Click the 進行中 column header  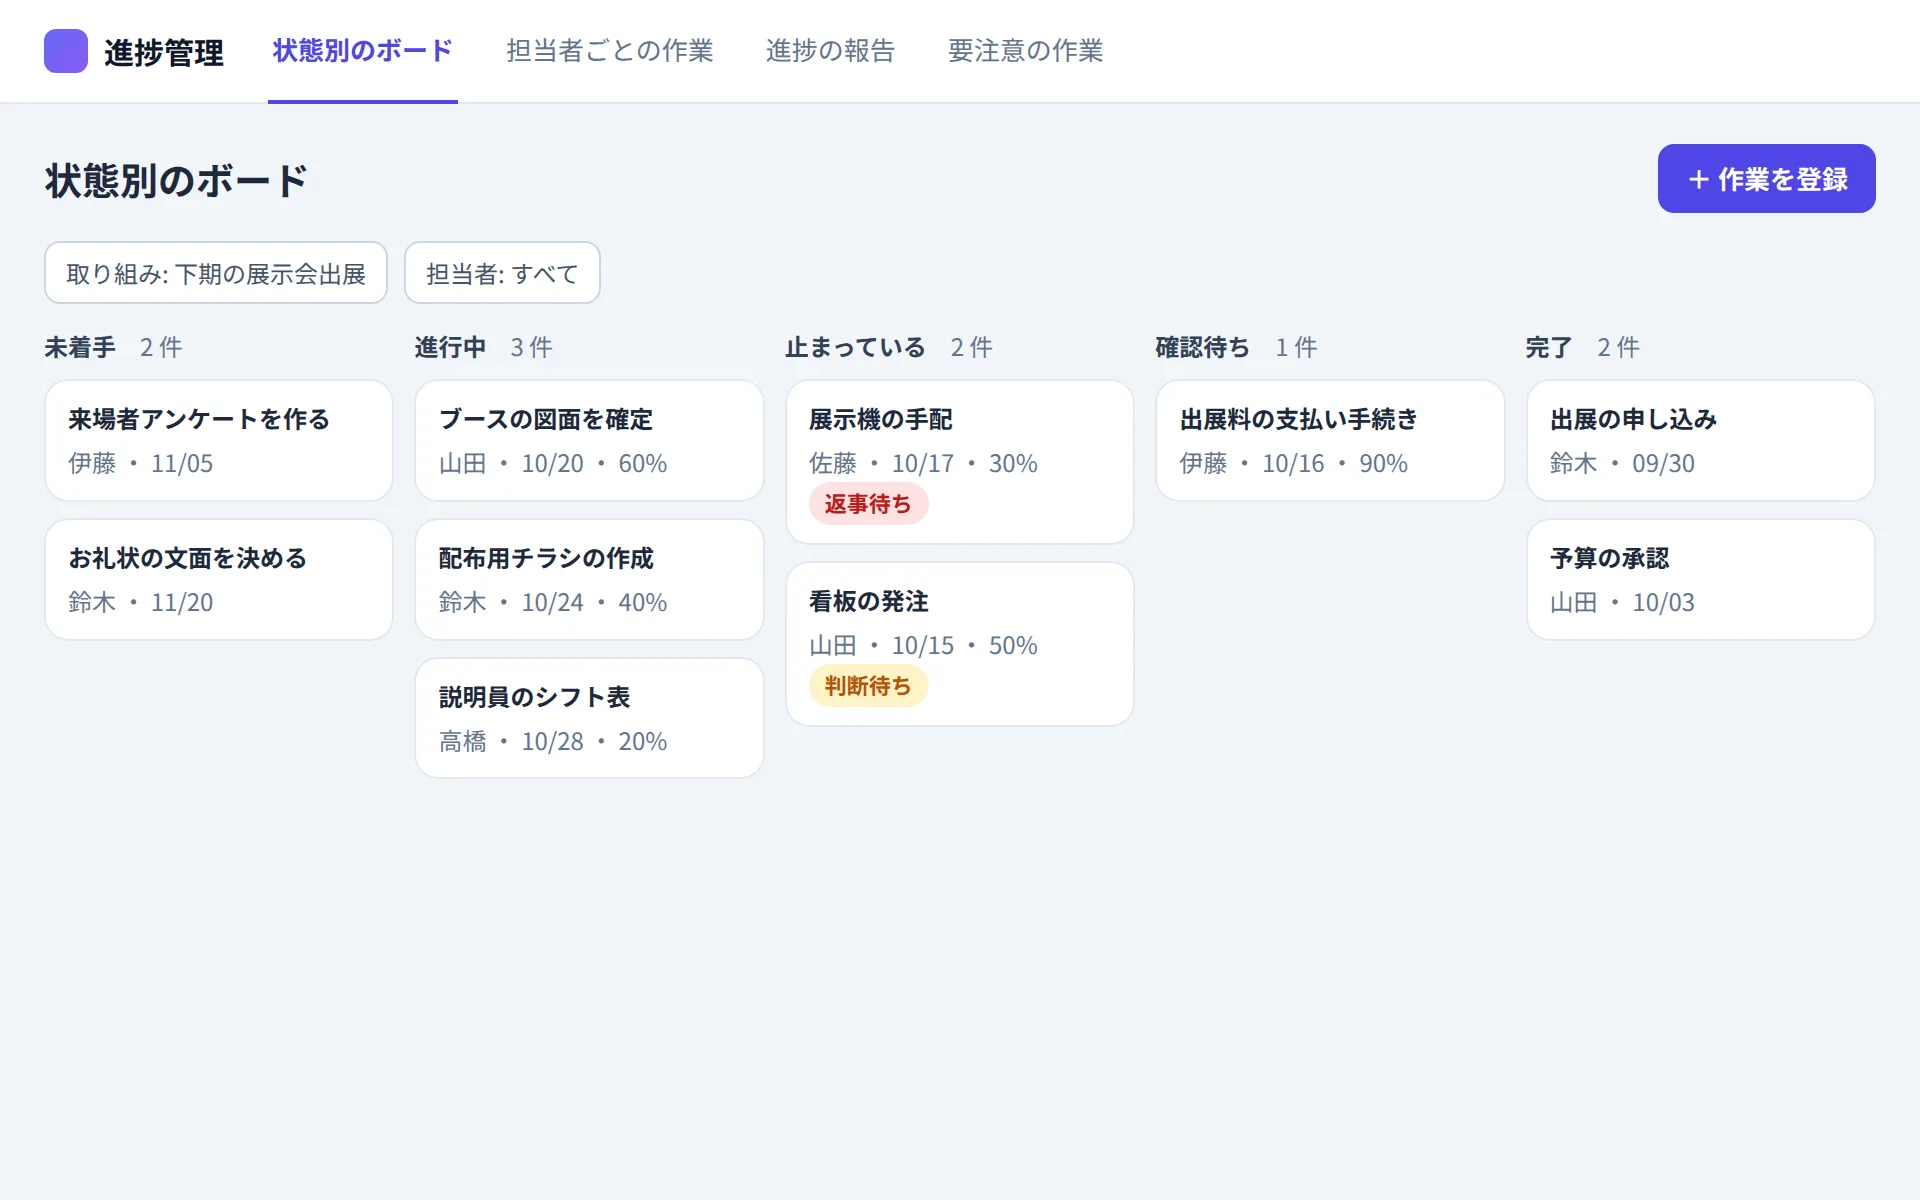point(450,347)
